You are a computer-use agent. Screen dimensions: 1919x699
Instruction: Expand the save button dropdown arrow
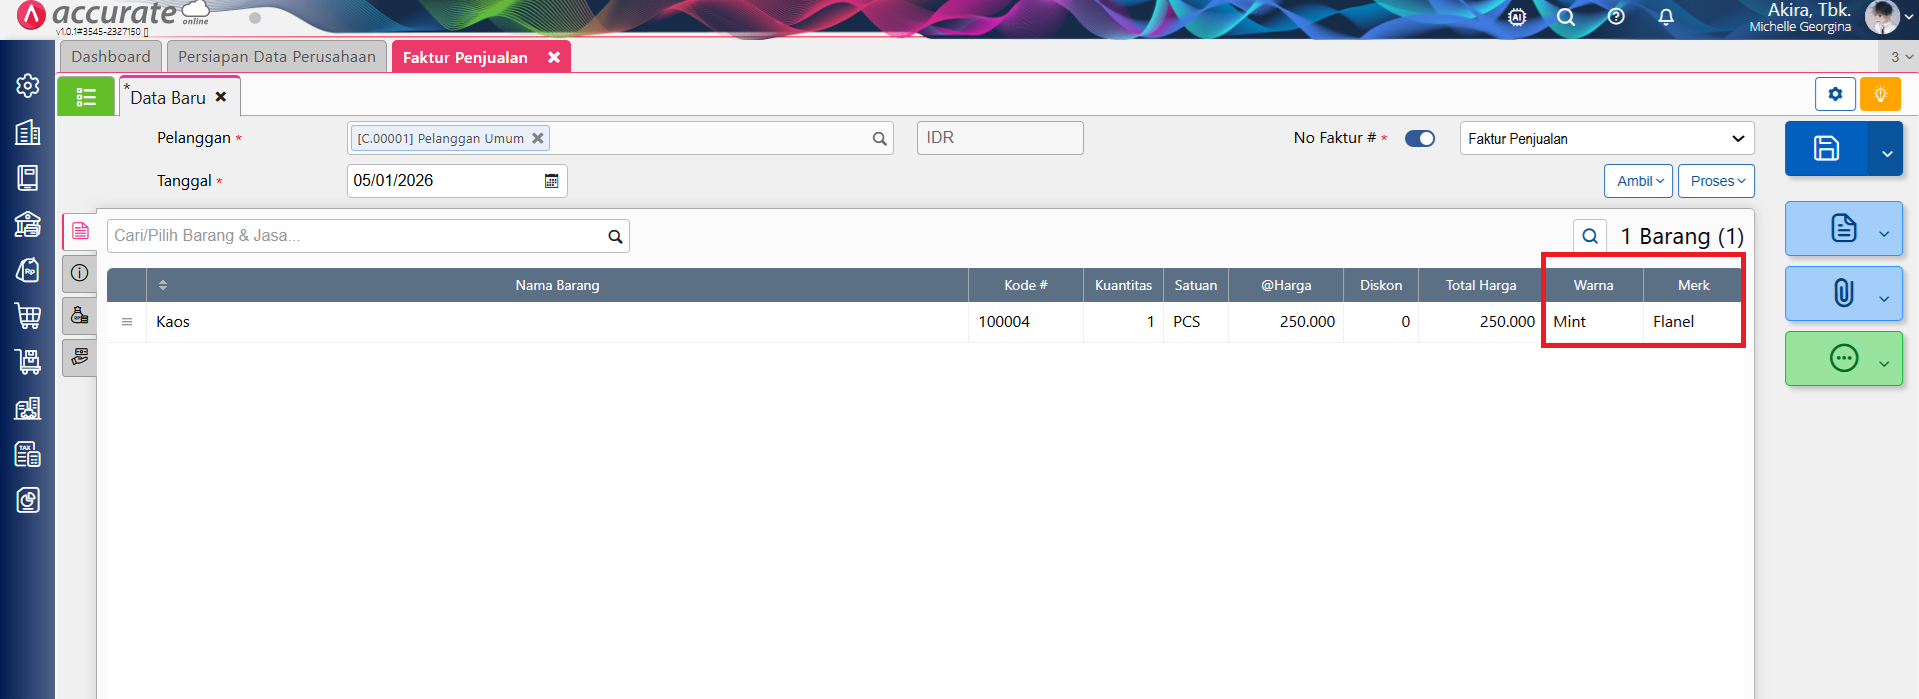[x=1886, y=153]
